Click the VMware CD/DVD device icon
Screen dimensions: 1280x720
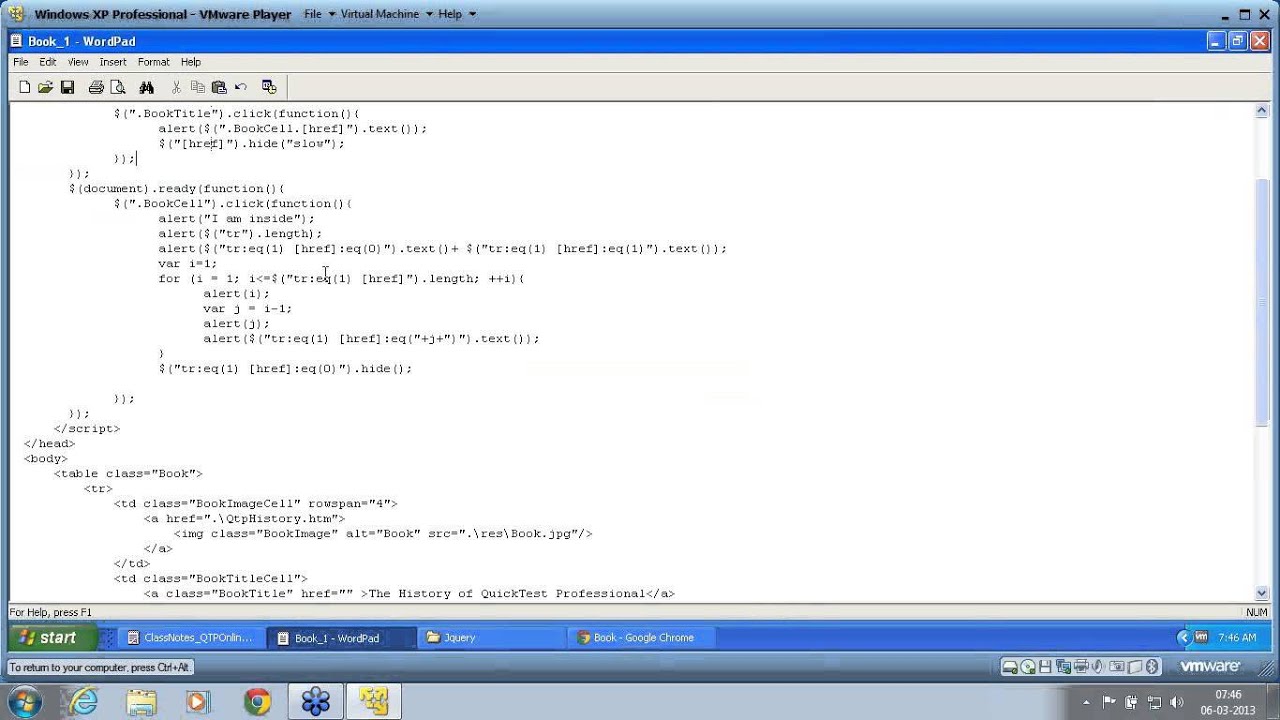1028,667
